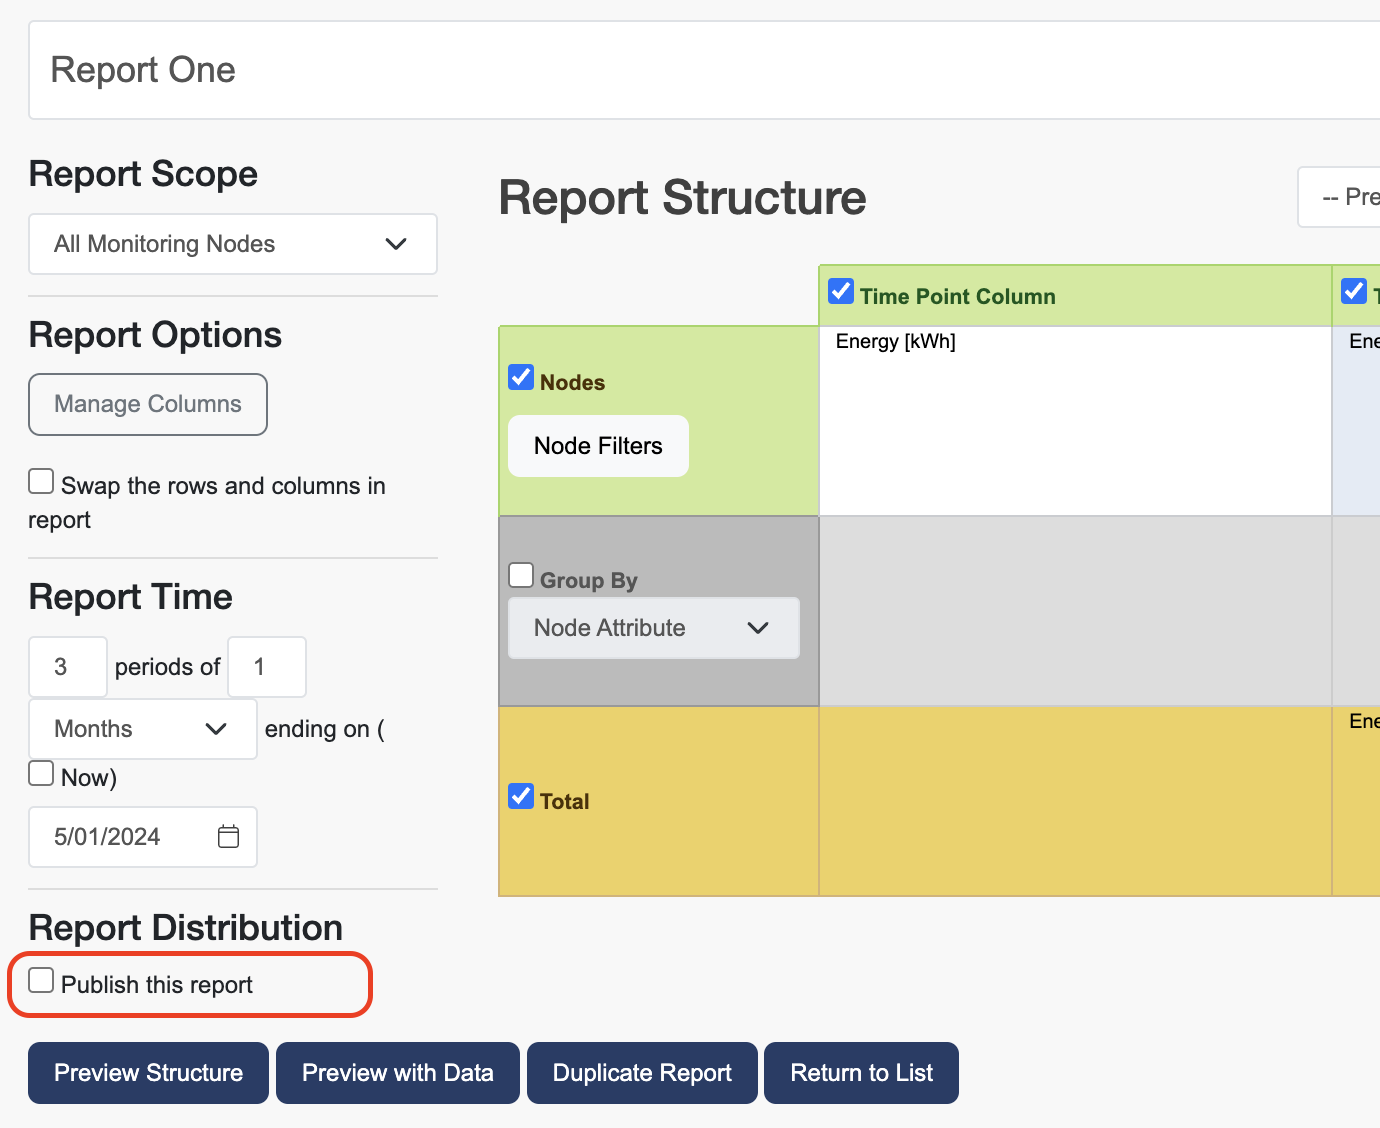Focus the number of periods field
Screen dimensions: 1380x1128
[x=67, y=667]
